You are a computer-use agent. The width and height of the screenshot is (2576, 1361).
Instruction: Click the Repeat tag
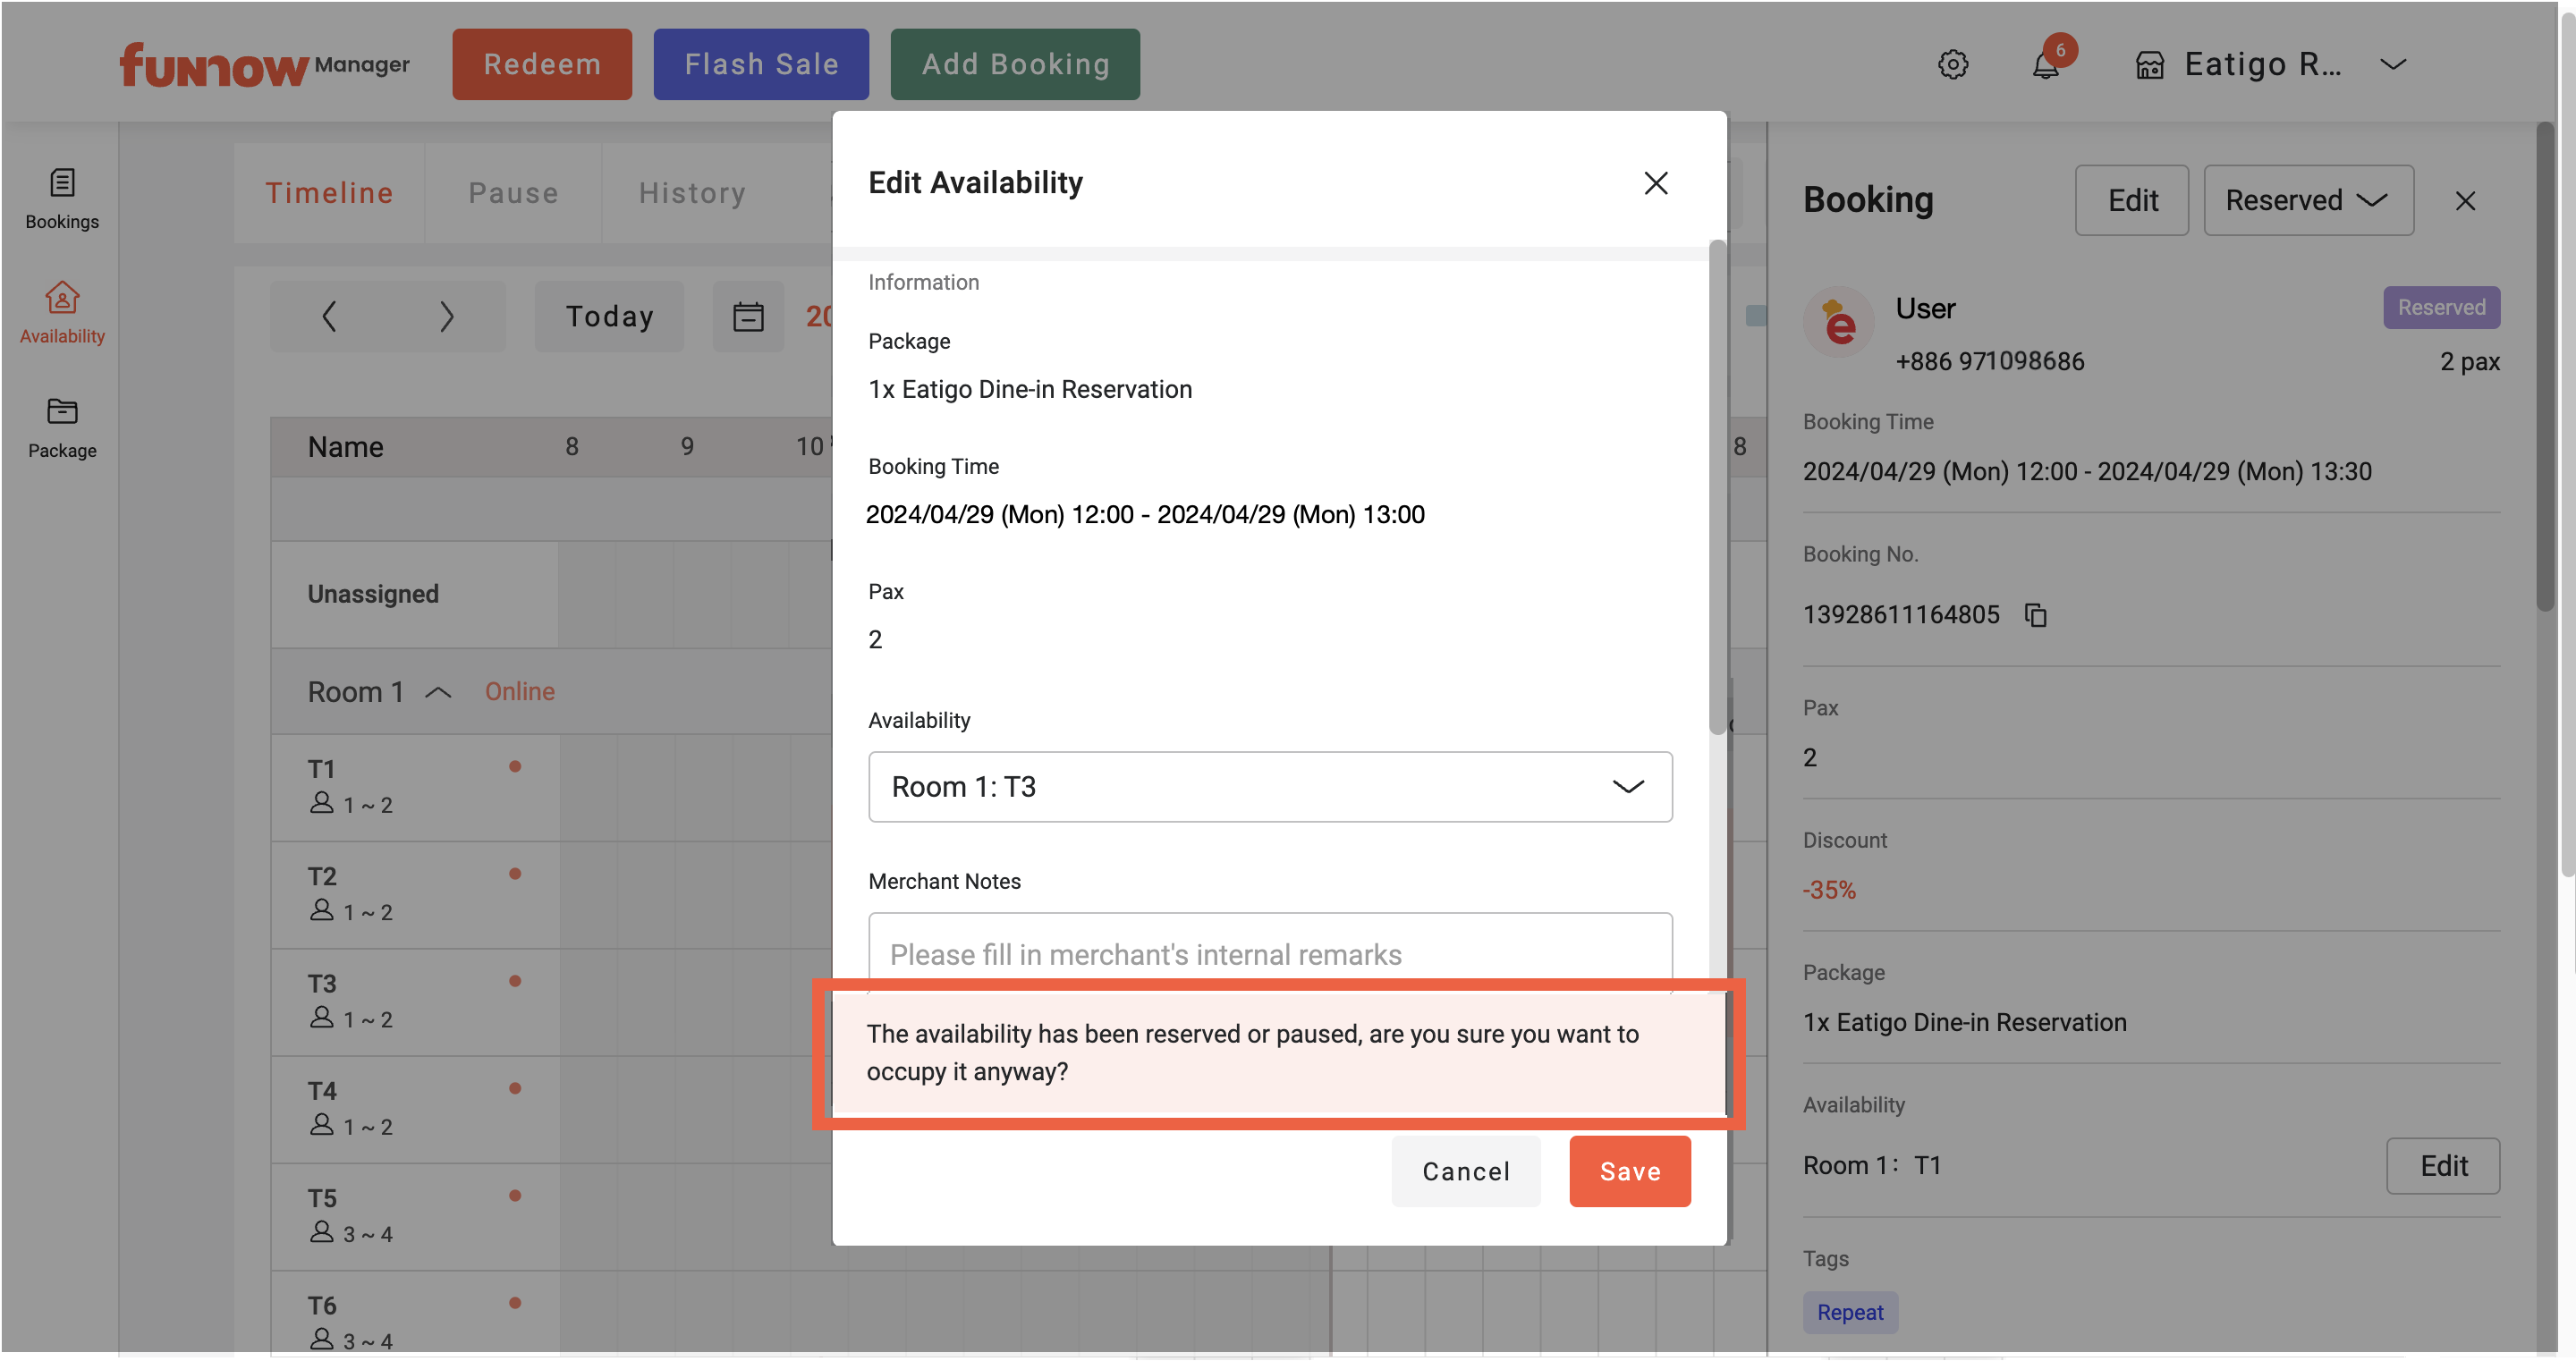[x=1849, y=1312]
